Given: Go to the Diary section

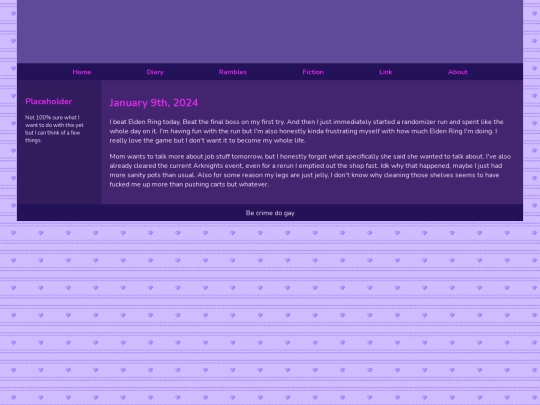Looking at the screenshot, I should (x=155, y=72).
